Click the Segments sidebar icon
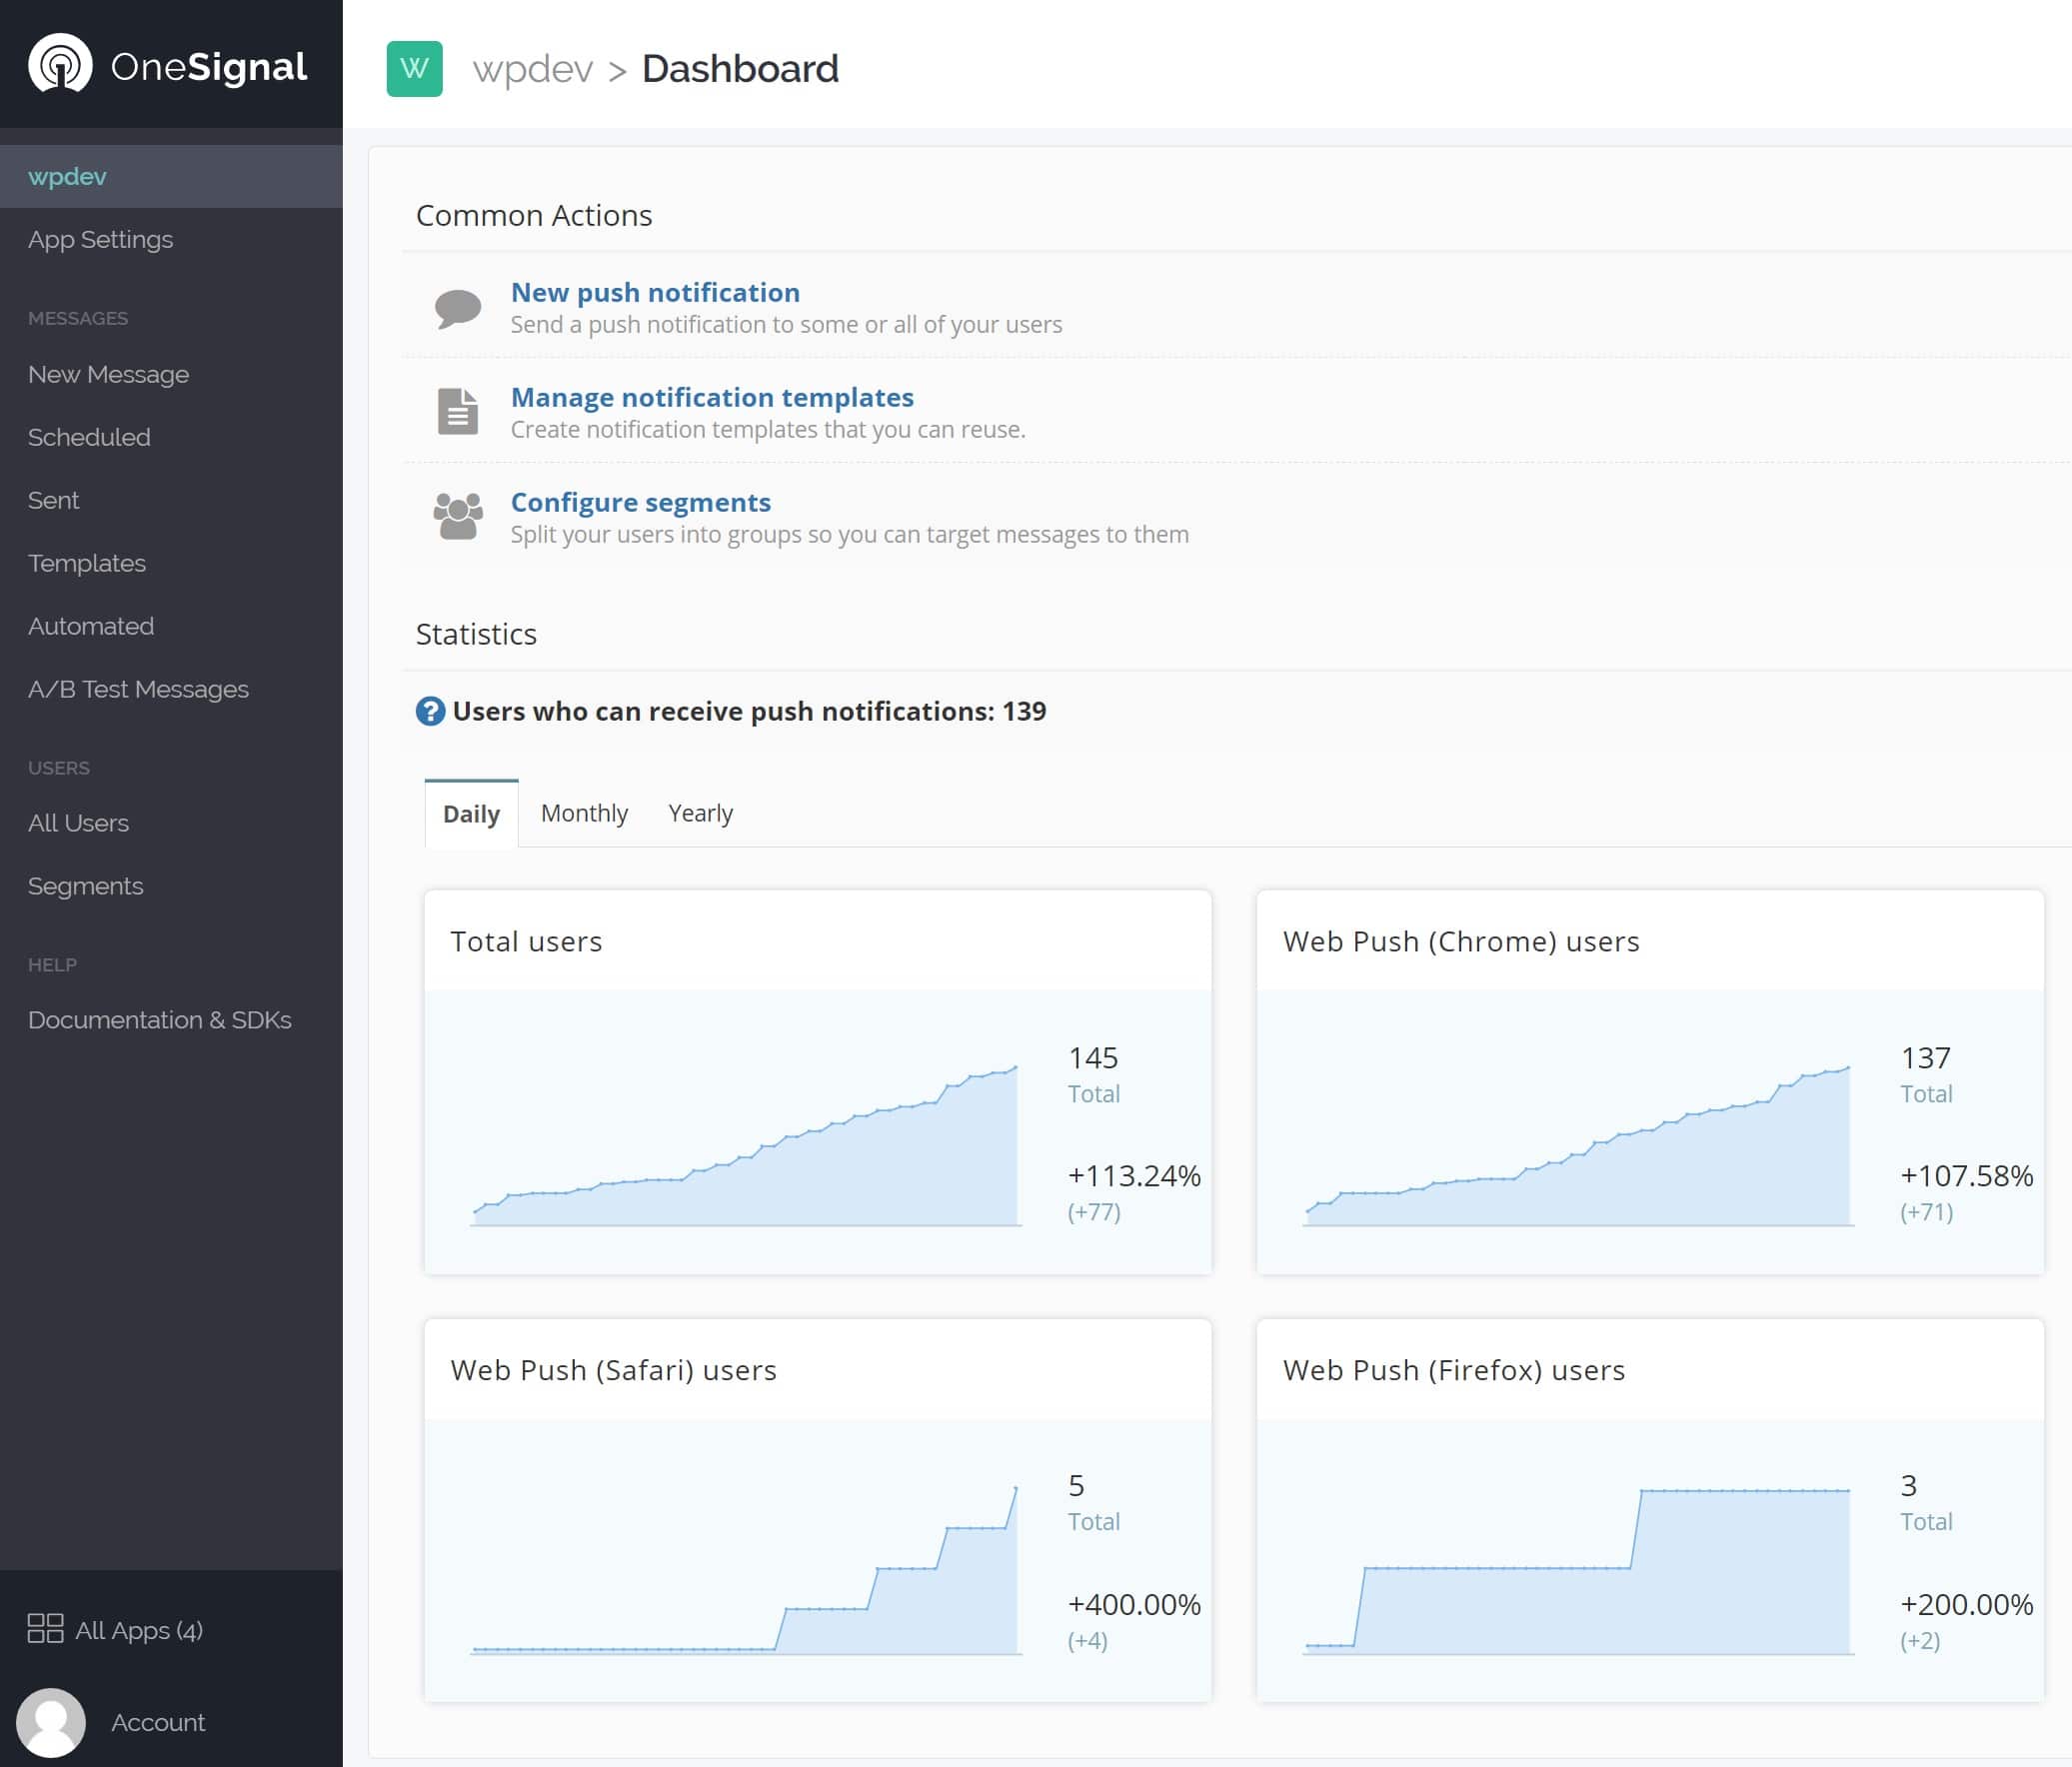 84,885
